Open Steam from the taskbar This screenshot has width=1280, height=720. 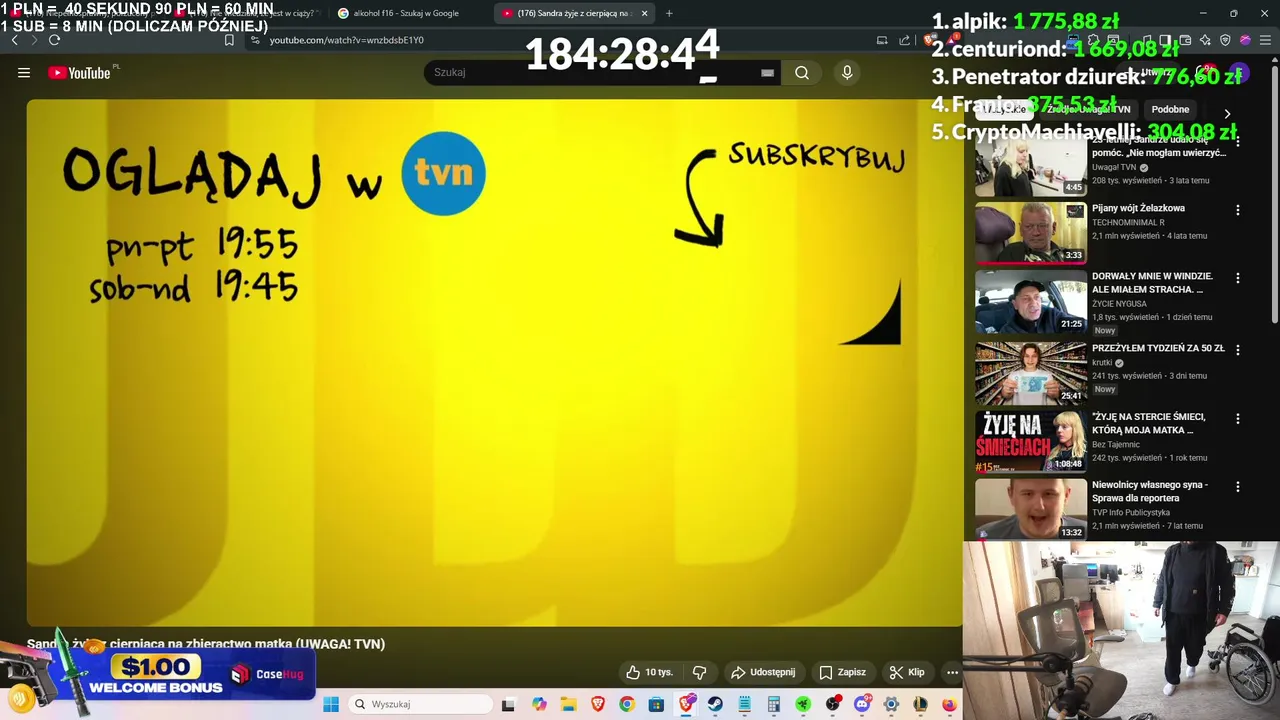[x=715, y=704]
